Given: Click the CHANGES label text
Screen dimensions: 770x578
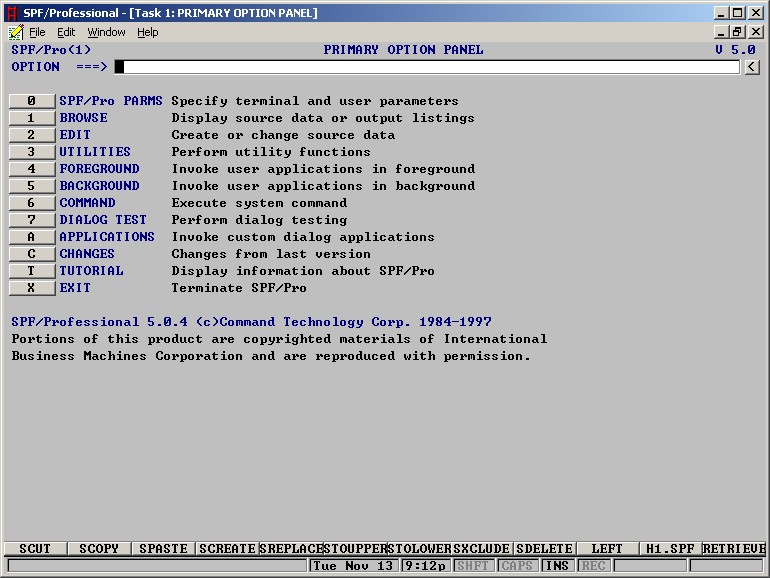Looking at the screenshot, I should (87, 254).
